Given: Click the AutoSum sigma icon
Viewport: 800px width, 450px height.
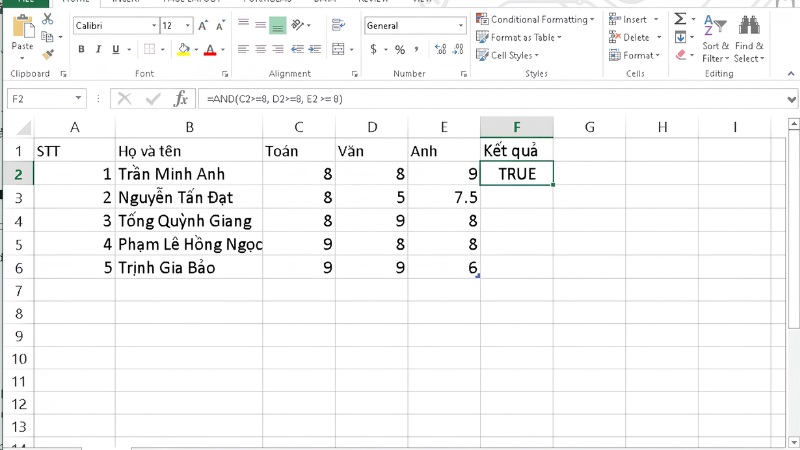Looking at the screenshot, I should pyautogui.click(x=680, y=19).
